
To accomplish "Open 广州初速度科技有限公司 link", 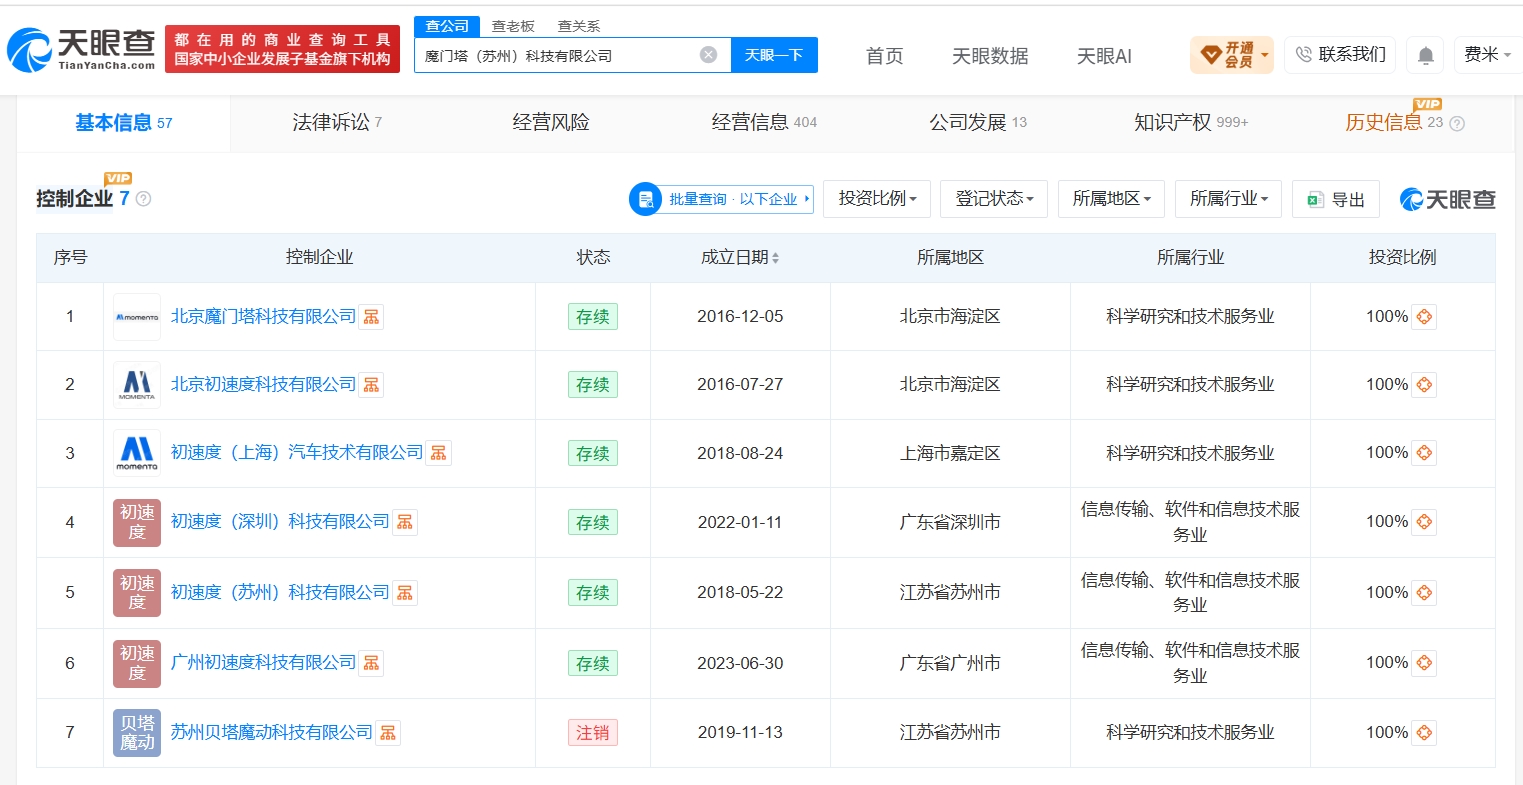I will pos(264,662).
